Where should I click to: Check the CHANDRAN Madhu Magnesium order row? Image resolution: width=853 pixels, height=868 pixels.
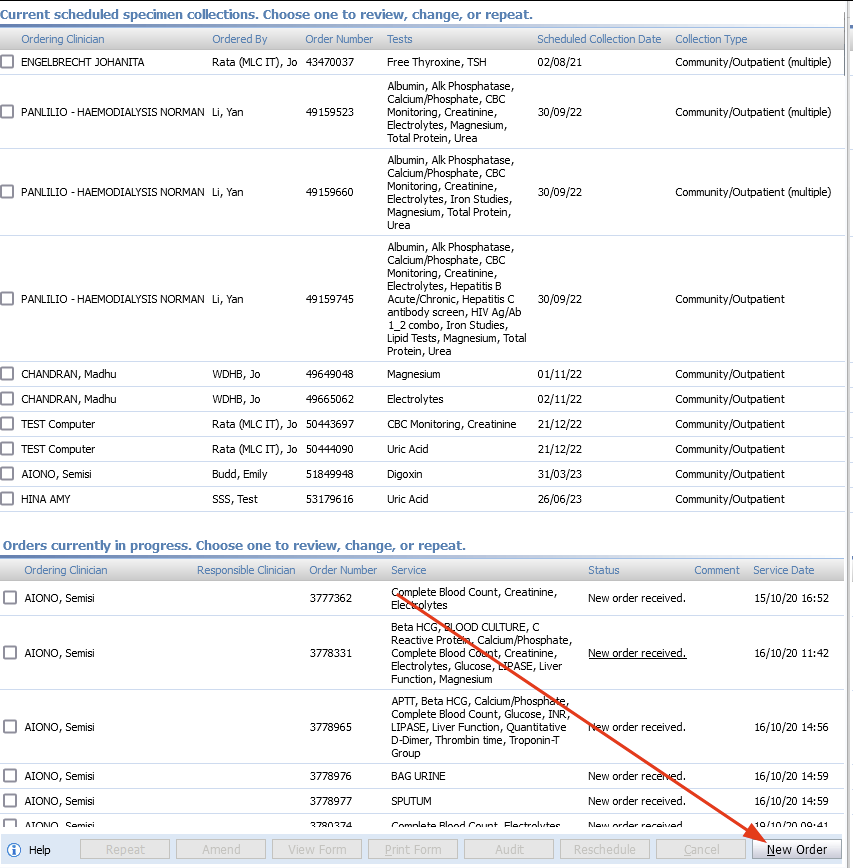click(7, 373)
